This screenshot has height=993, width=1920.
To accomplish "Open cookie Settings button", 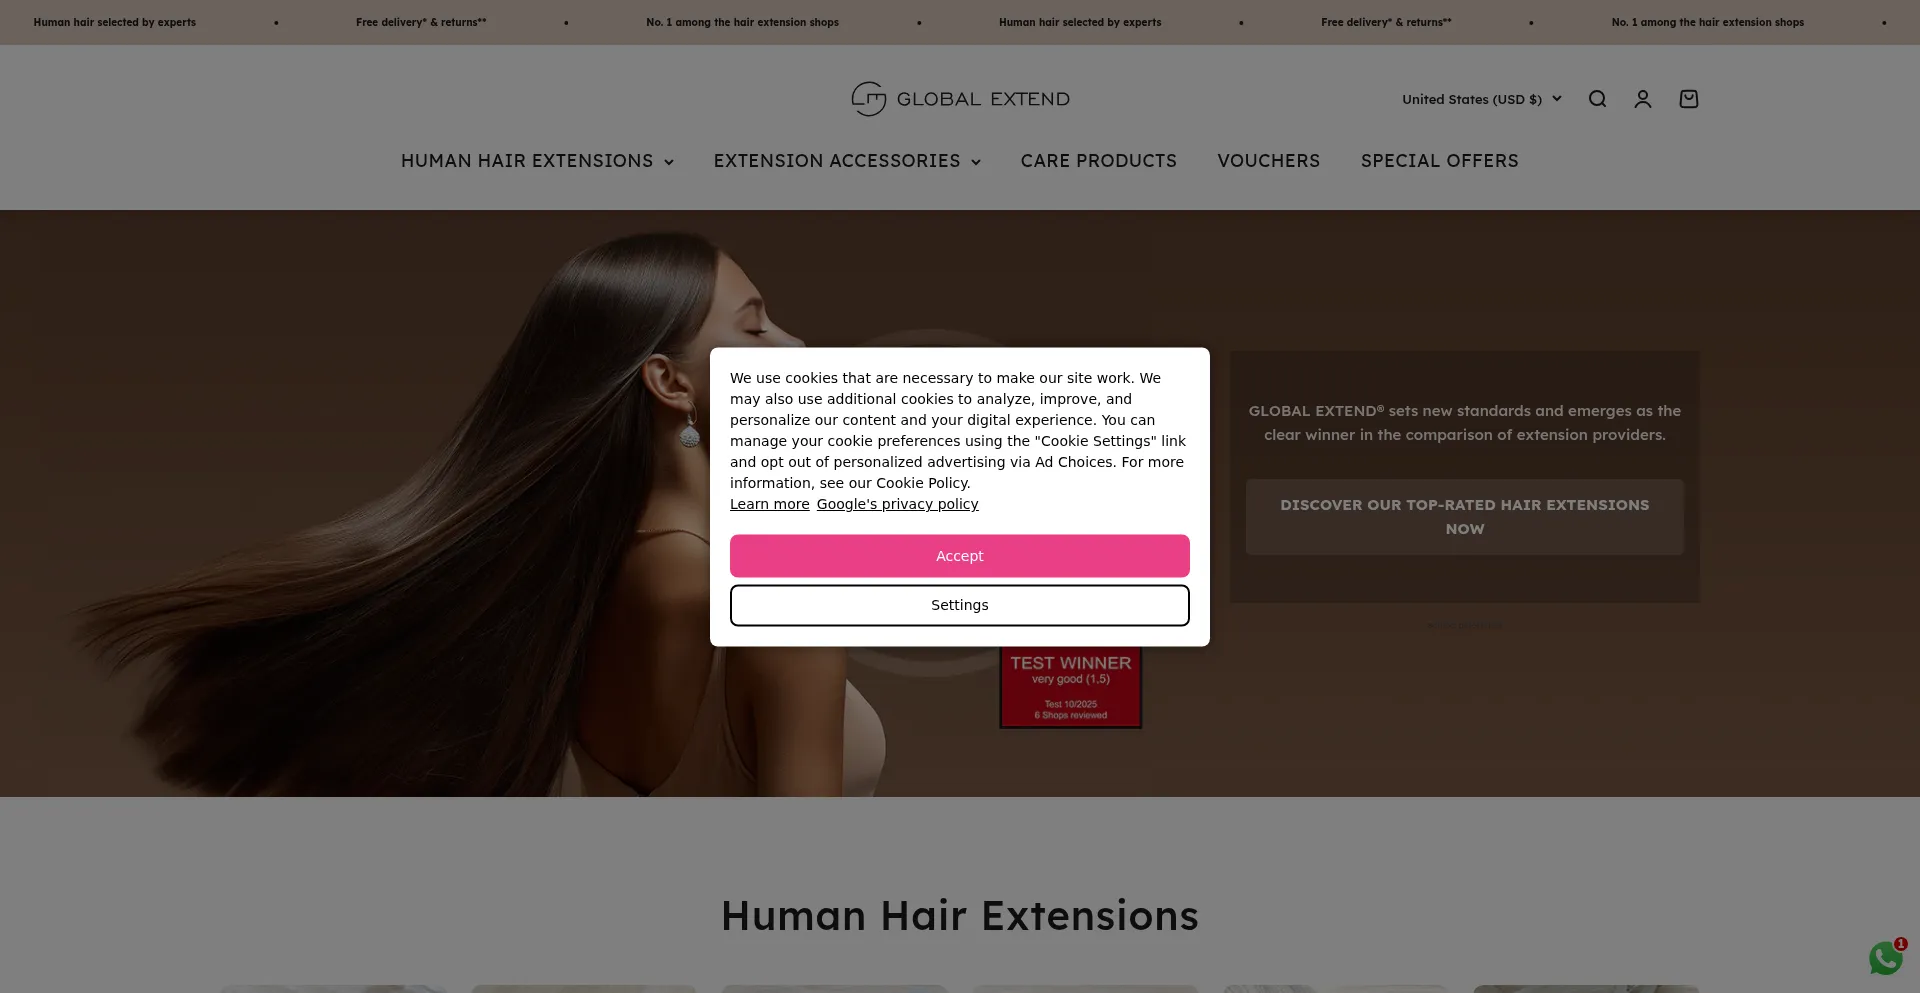I will [x=960, y=605].
